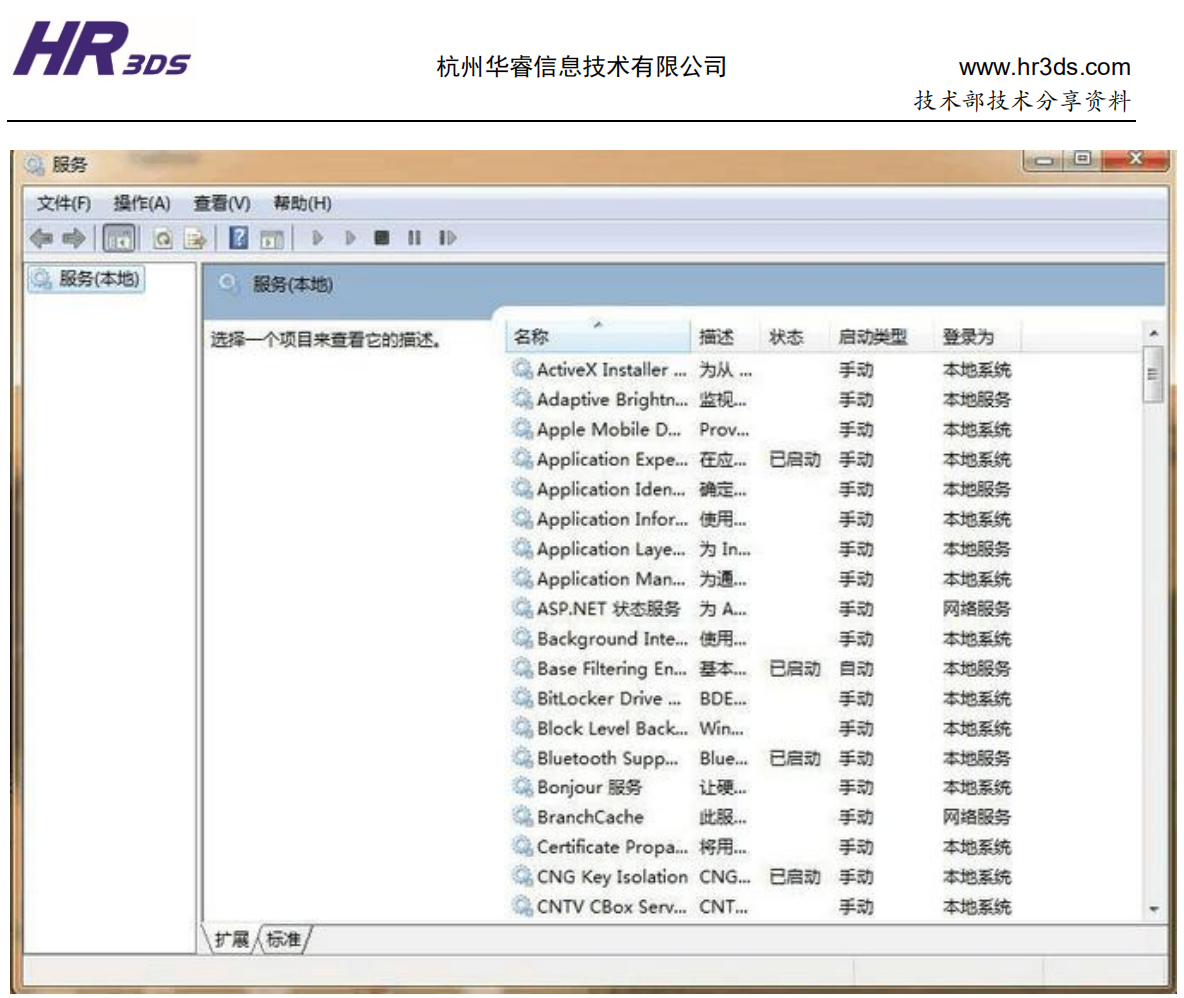Switch to the 标准 tab
The width and height of the screenshot is (1184, 998).
(x=284, y=939)
